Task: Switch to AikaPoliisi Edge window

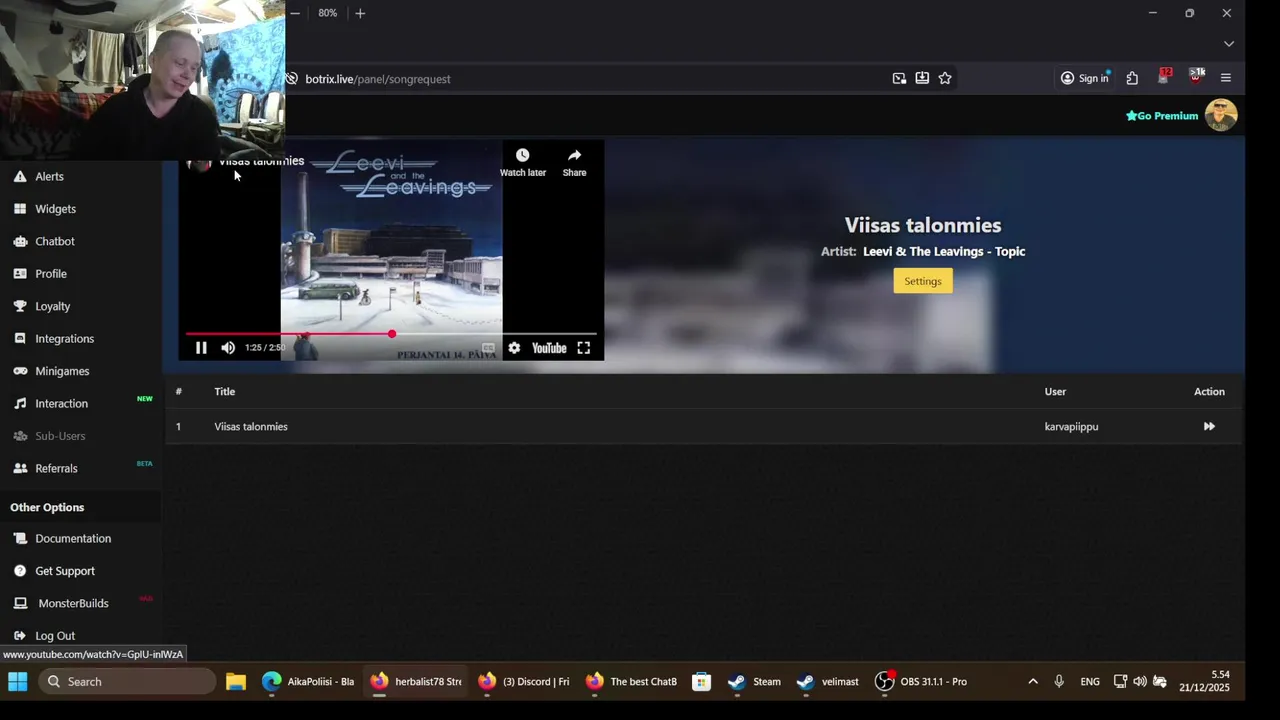Action: [308, 682]
